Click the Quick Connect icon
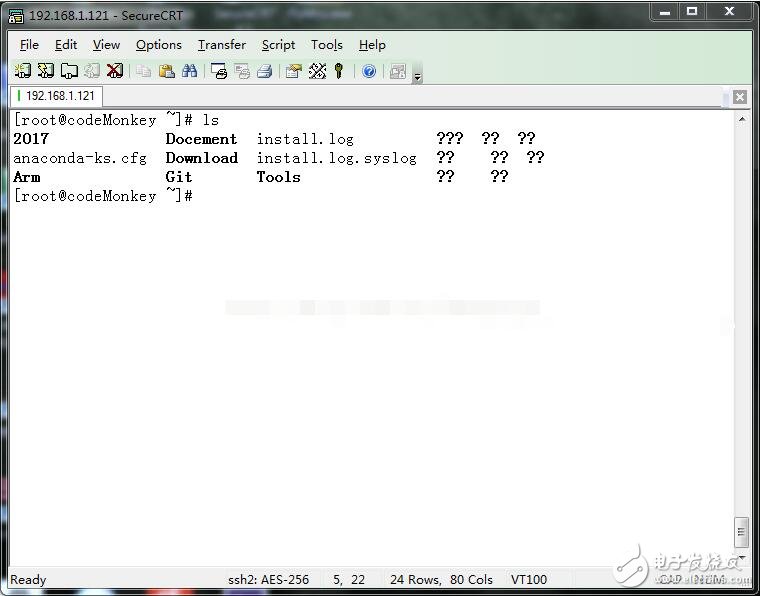This screenshot has height=596, width=760. (x=45, y=71)
